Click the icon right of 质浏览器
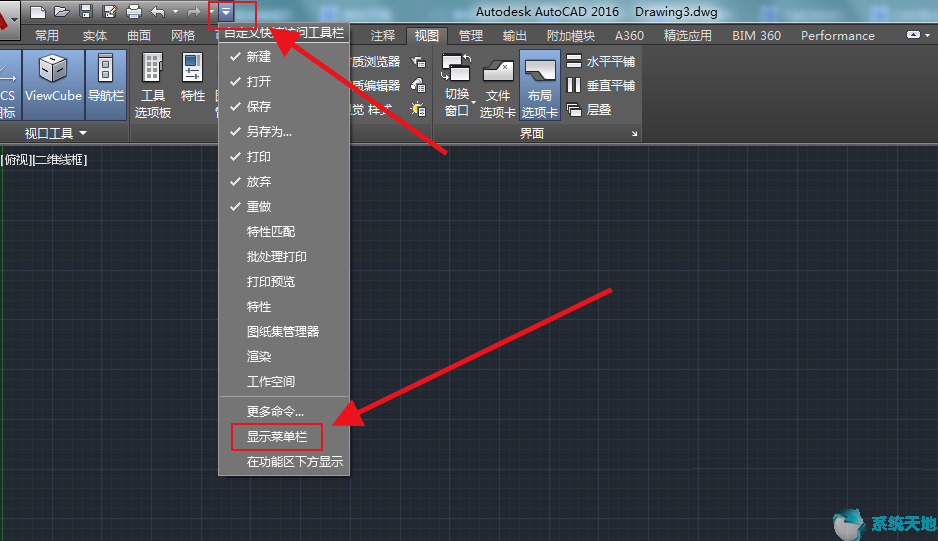 pyautogui.click(x=418, y=61)
